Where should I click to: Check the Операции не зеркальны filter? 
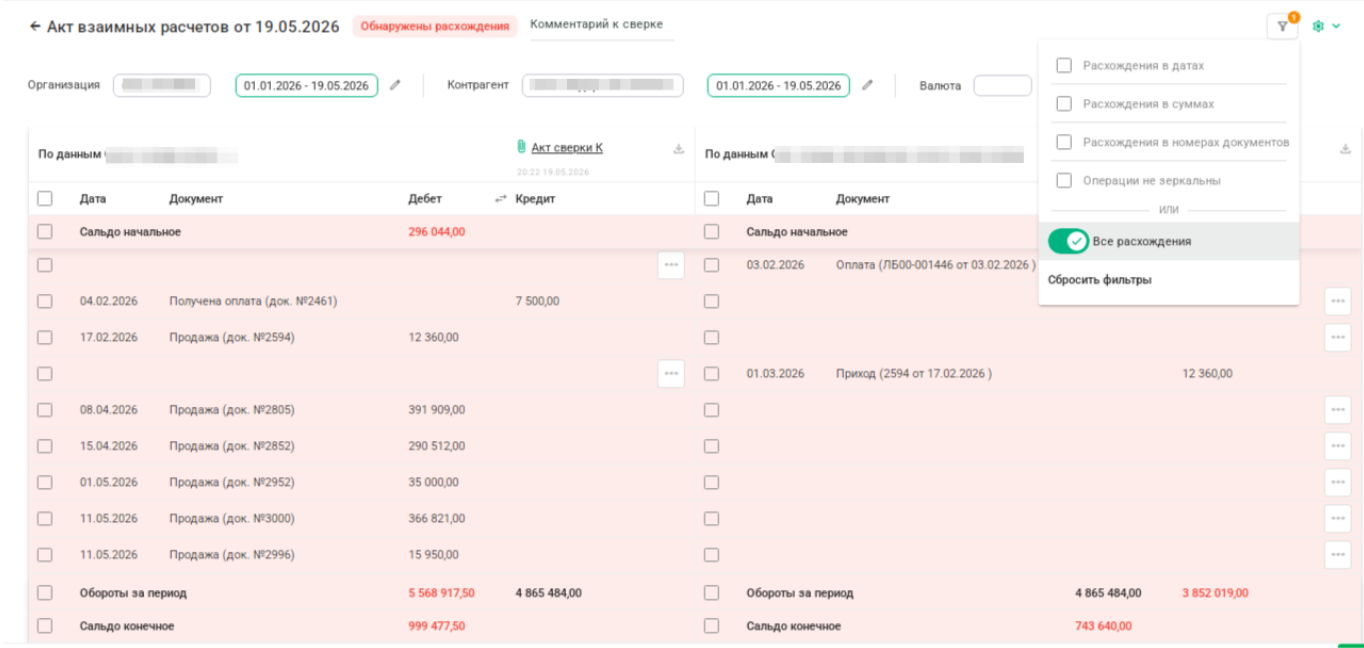point(1064,181)
